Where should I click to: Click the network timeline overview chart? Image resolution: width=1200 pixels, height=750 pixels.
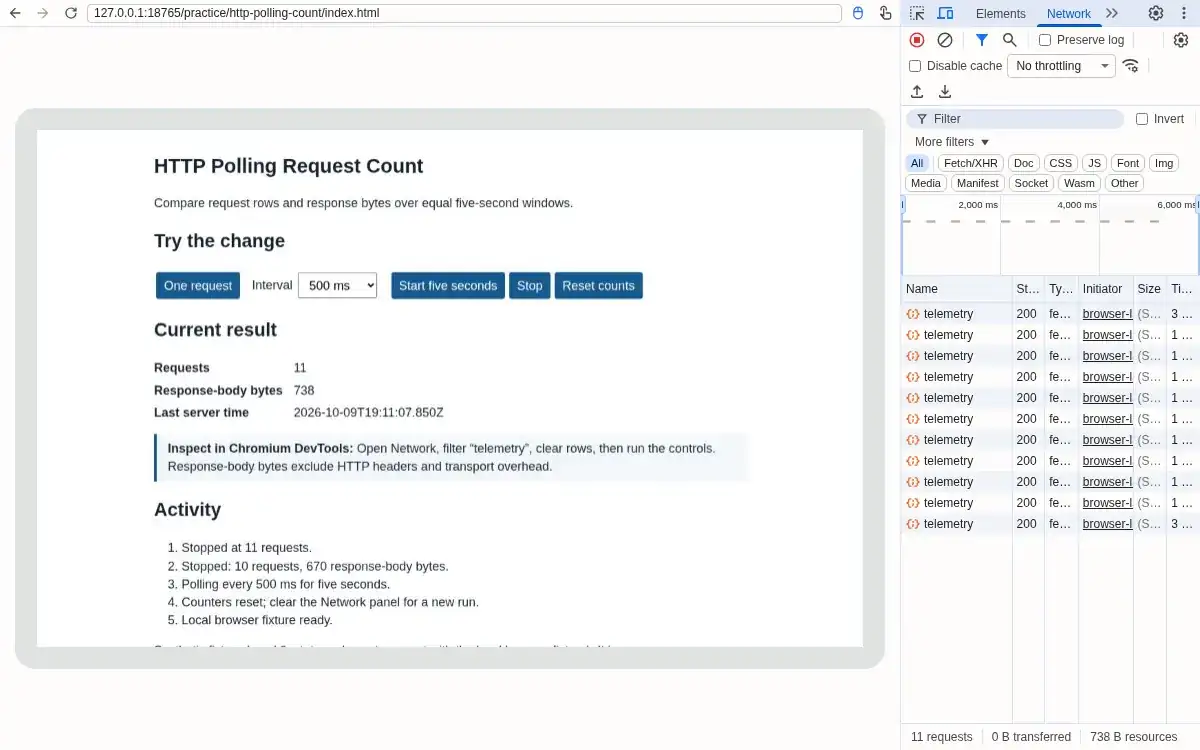coord(1050,235)
